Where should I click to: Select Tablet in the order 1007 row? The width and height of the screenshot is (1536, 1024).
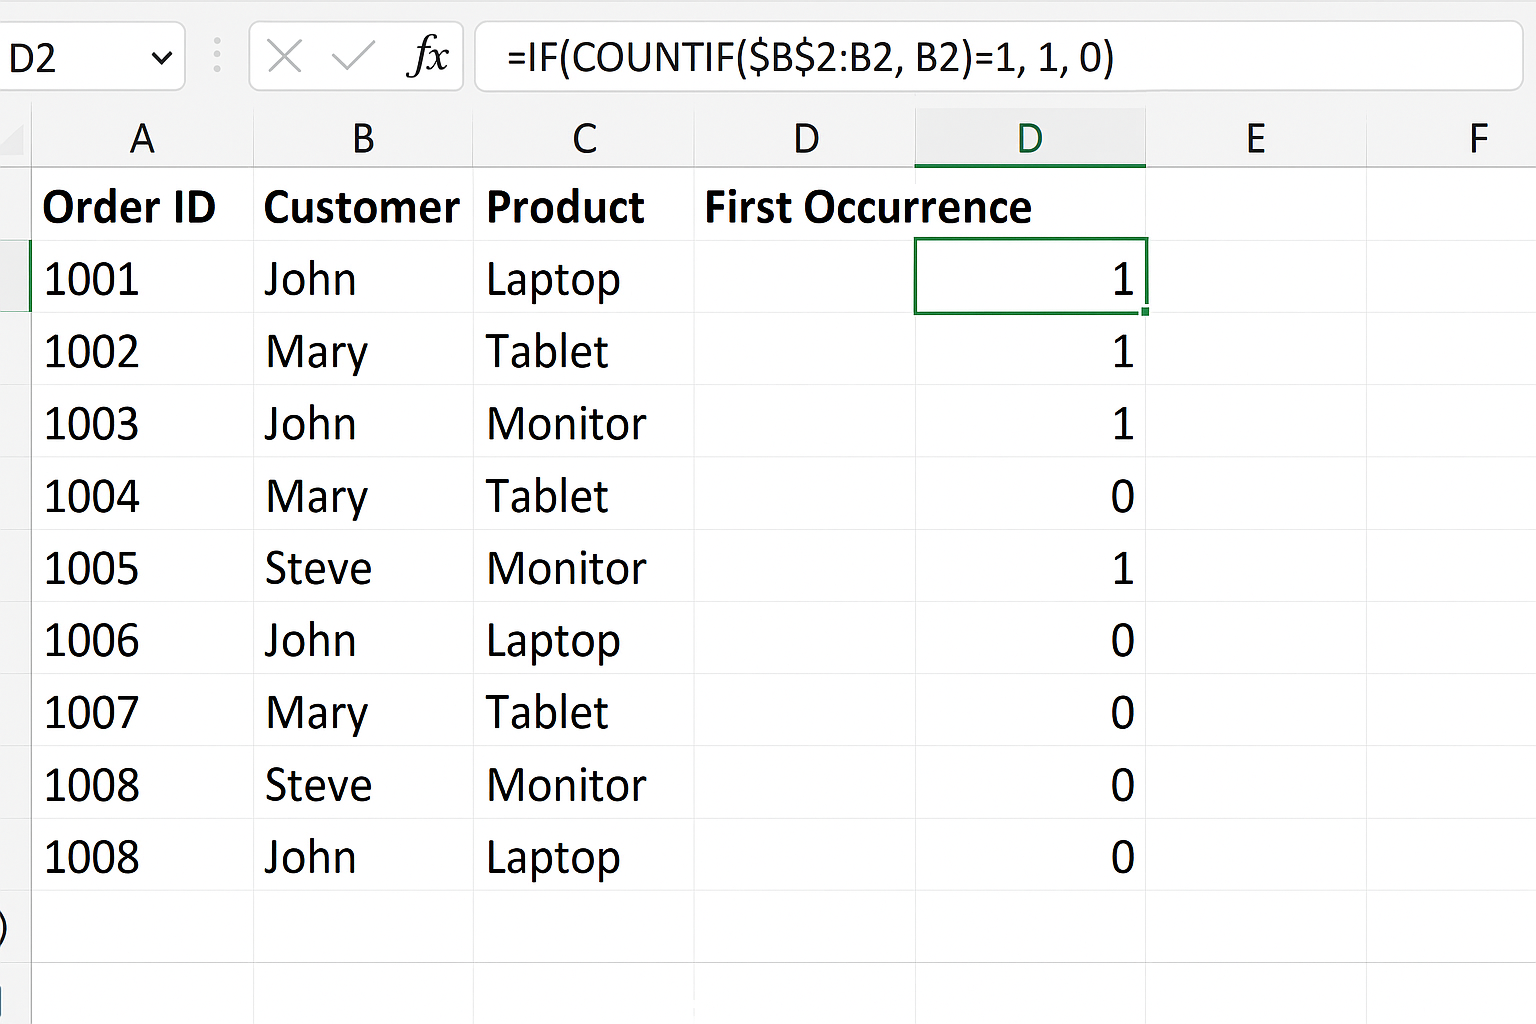(584, 710)
